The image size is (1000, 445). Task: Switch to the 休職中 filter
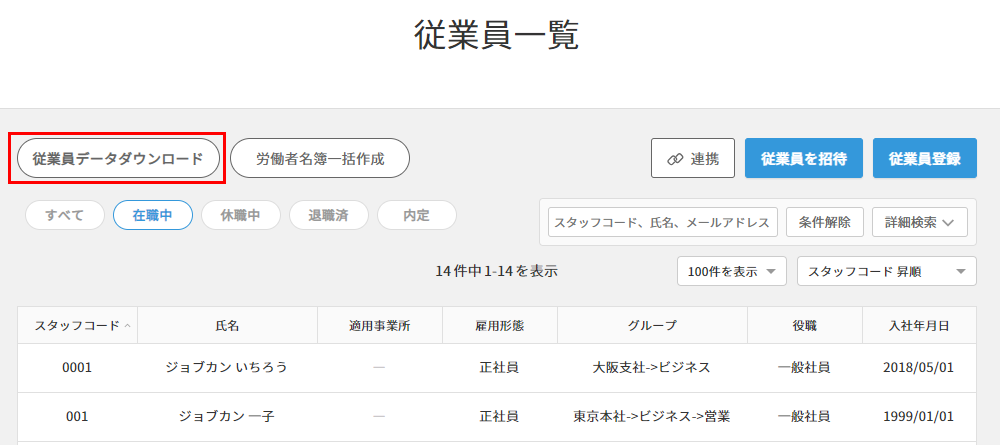(241, 215)
